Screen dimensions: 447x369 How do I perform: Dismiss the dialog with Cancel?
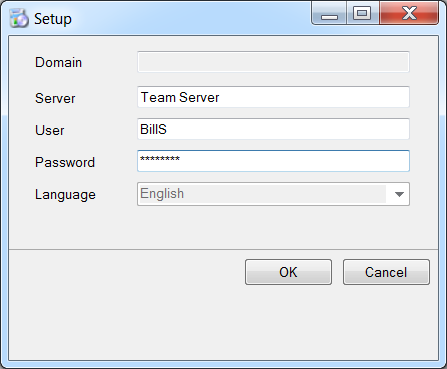click(x=386, y=272)
